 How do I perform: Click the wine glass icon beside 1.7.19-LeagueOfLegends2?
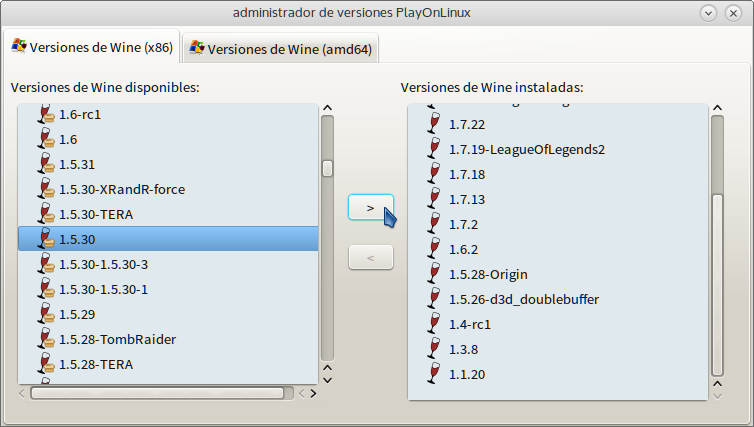434,149
